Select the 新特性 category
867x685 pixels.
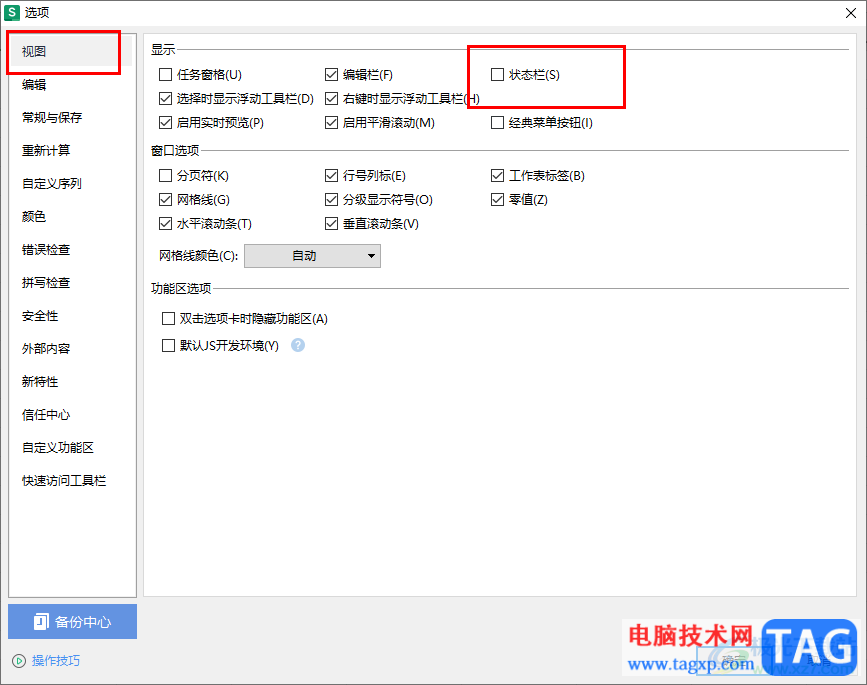click(x=70, y=381)
